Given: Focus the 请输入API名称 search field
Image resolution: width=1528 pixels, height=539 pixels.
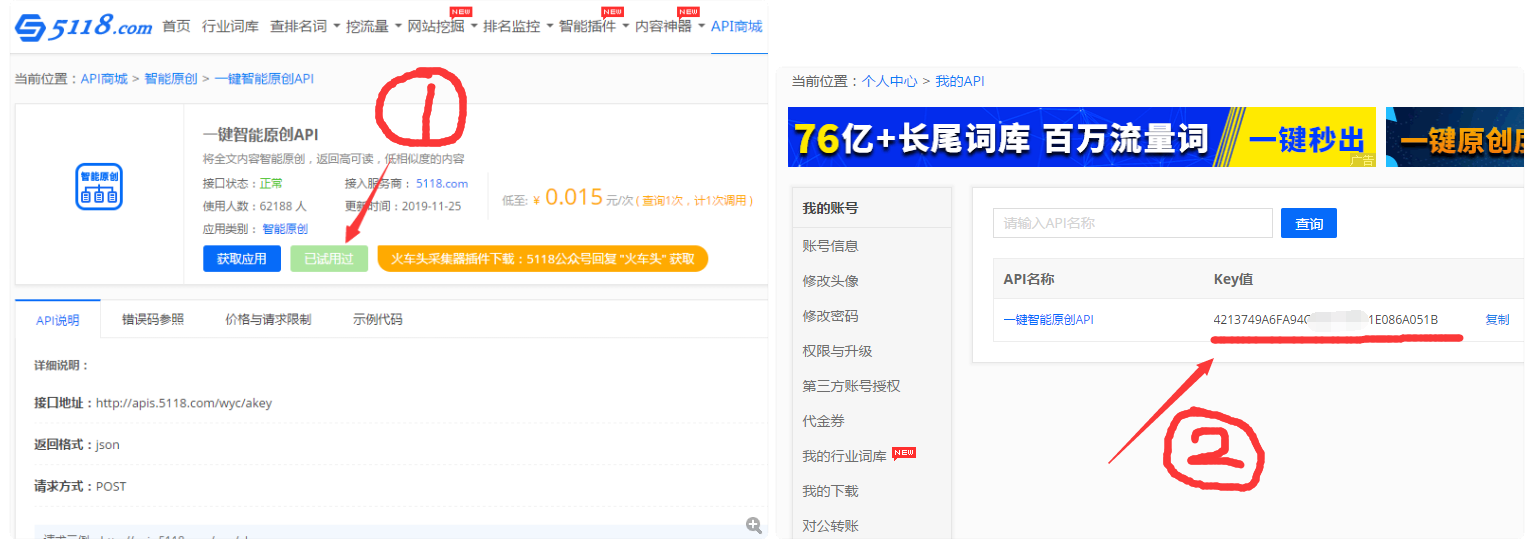Looking at the screenshot, I should pyautogui.click(x=1133, y=223).
